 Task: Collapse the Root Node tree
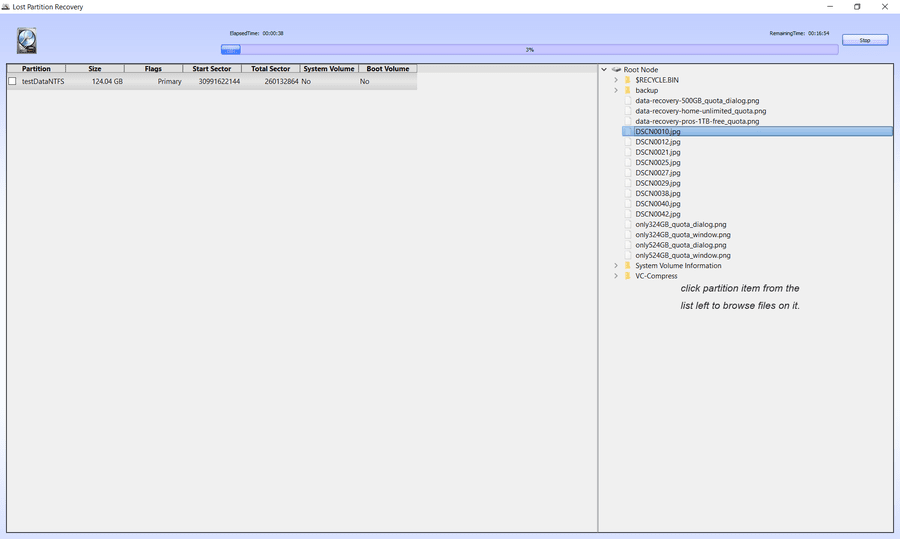click(x=604, y=69)
